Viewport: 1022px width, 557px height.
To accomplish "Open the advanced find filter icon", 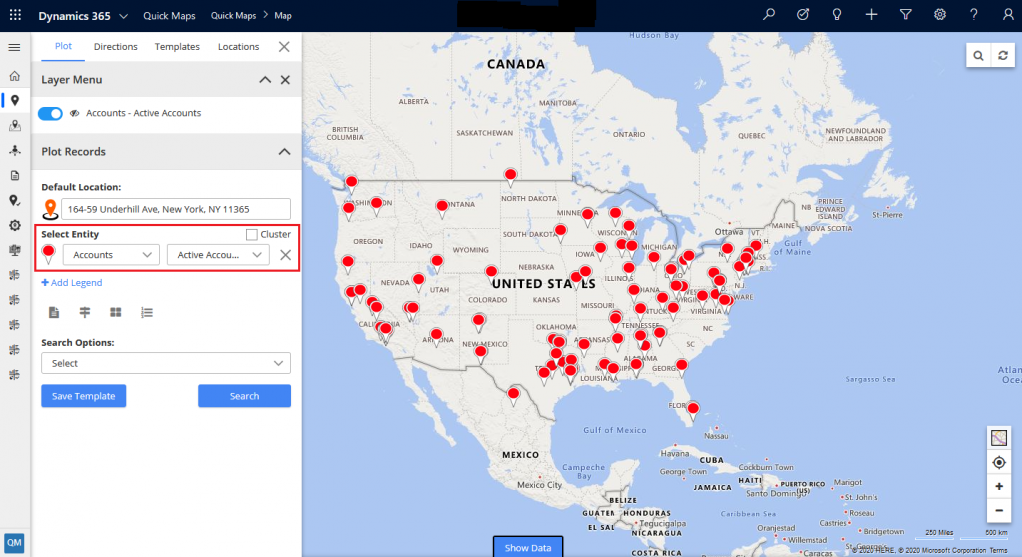I will click(905, 14).
